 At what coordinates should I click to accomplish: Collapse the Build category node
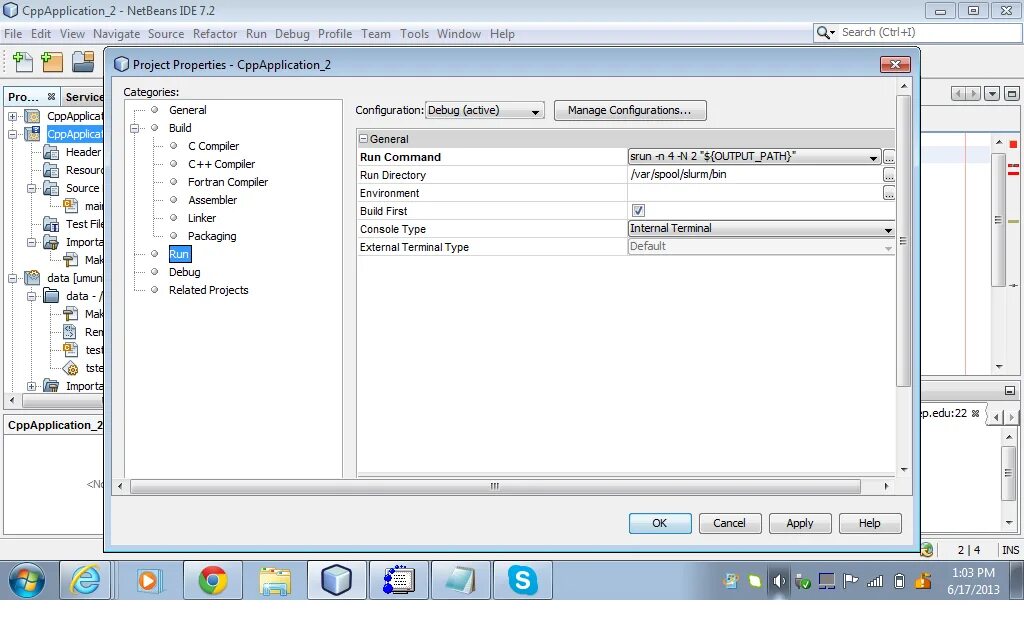pos(135,129)
